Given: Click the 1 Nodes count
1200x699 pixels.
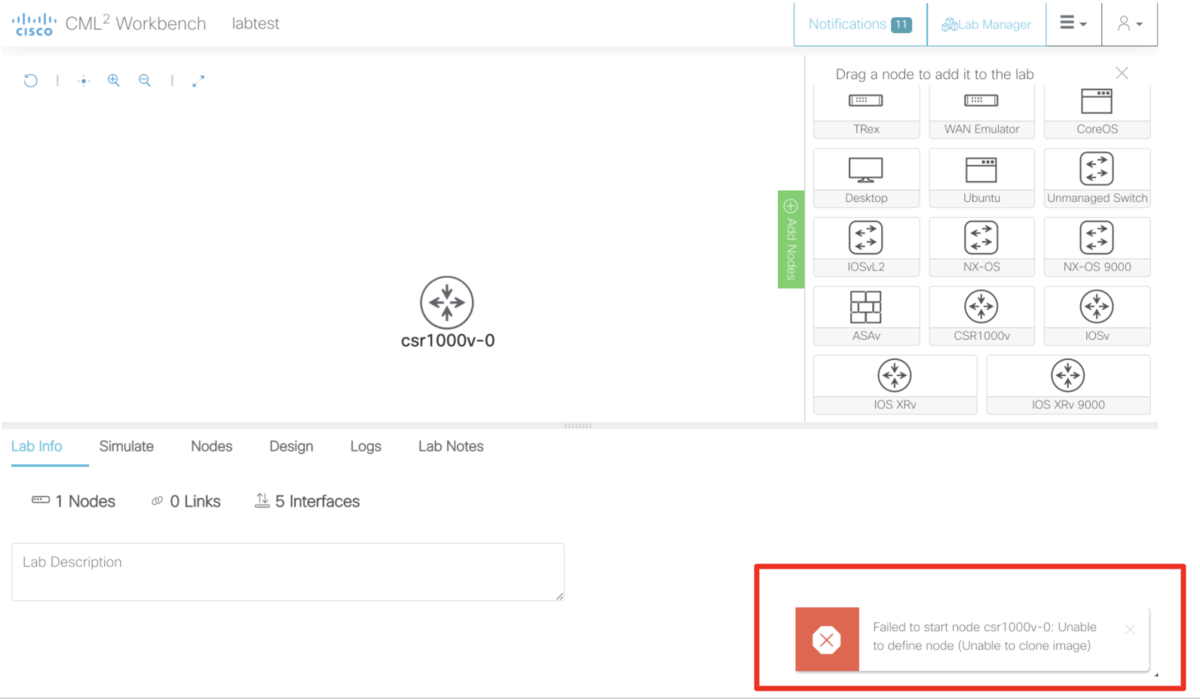Looking at the screenshot, I should (x=73, y=501).
